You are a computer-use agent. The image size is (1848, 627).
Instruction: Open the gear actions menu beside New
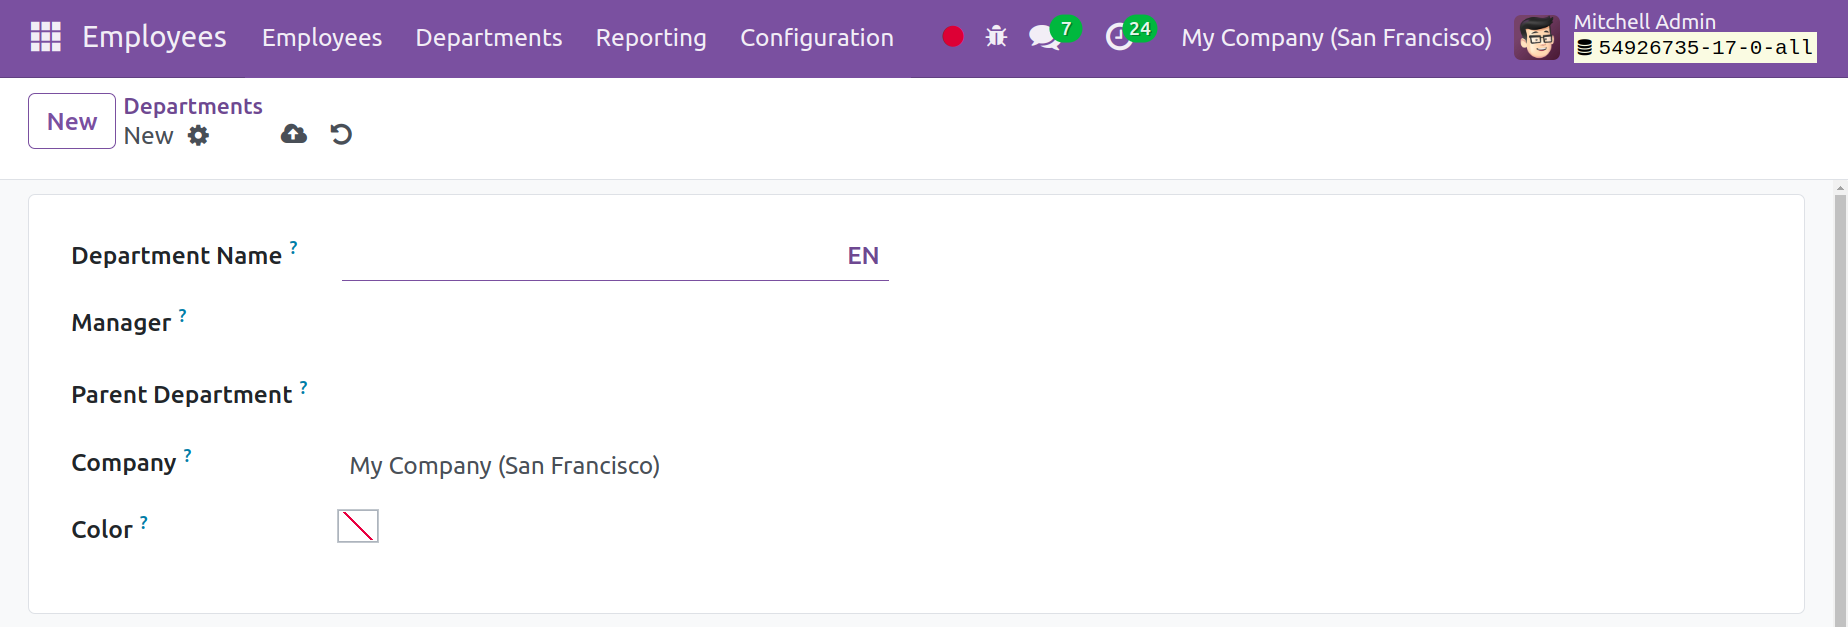pos(199,135)
